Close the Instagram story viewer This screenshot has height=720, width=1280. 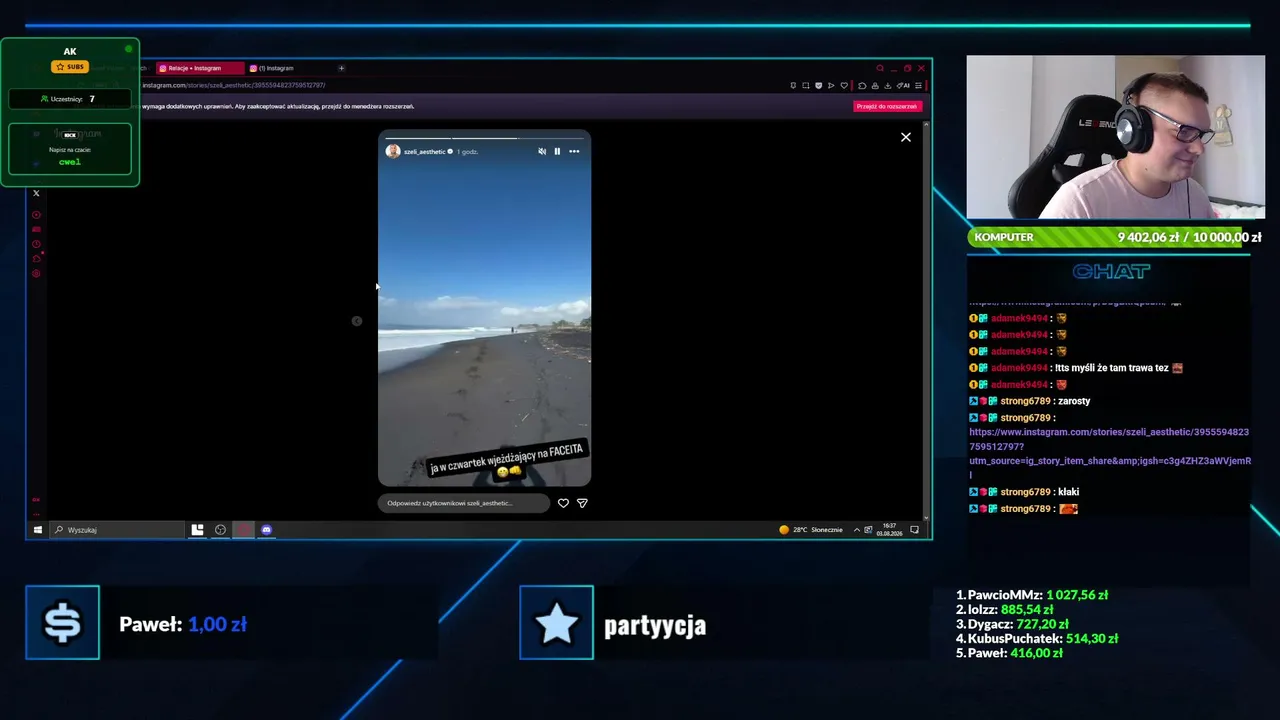[x=906, y=137]
